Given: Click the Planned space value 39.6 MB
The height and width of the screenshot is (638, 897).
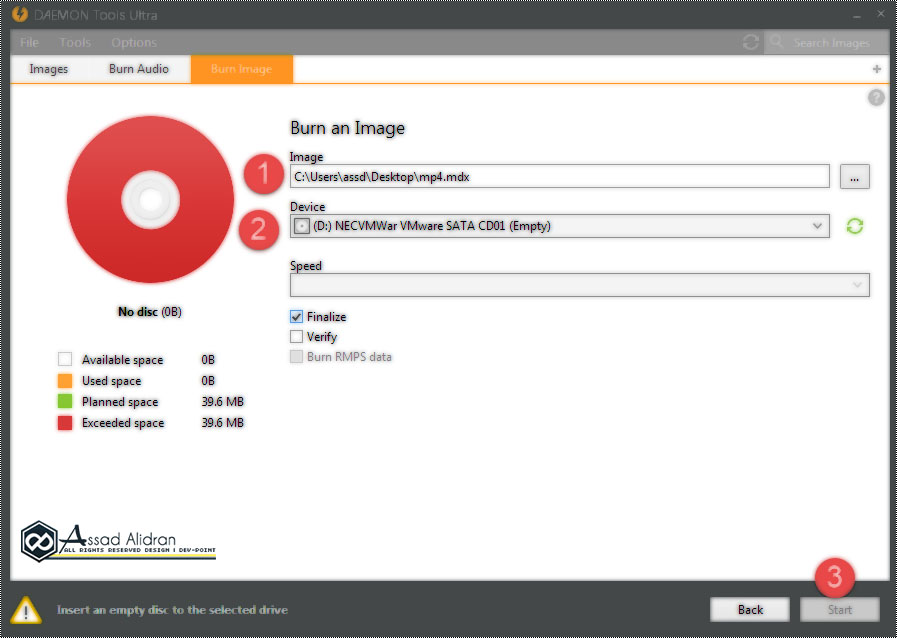Looking at the screenshot, I should pyautogui.click(x=223, y=402).
